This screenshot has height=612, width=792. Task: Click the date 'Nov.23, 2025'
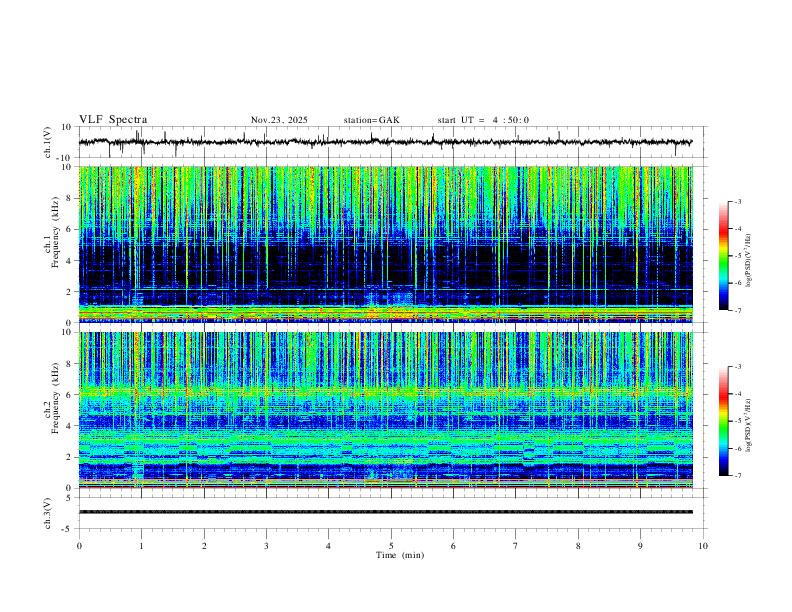pos(279,120)
